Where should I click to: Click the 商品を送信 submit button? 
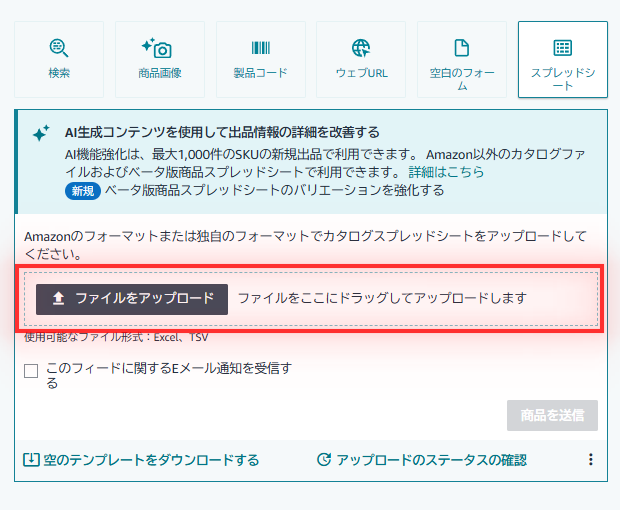tap(552, 416)
